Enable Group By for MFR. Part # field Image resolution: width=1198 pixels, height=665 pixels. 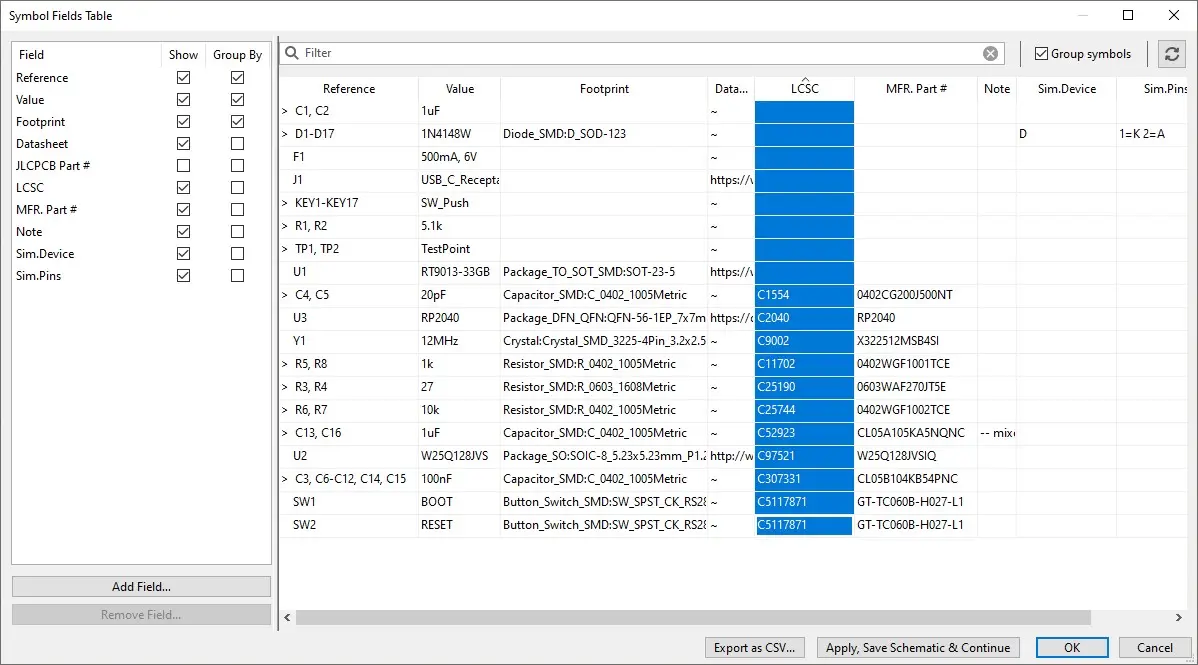(238, 209)
